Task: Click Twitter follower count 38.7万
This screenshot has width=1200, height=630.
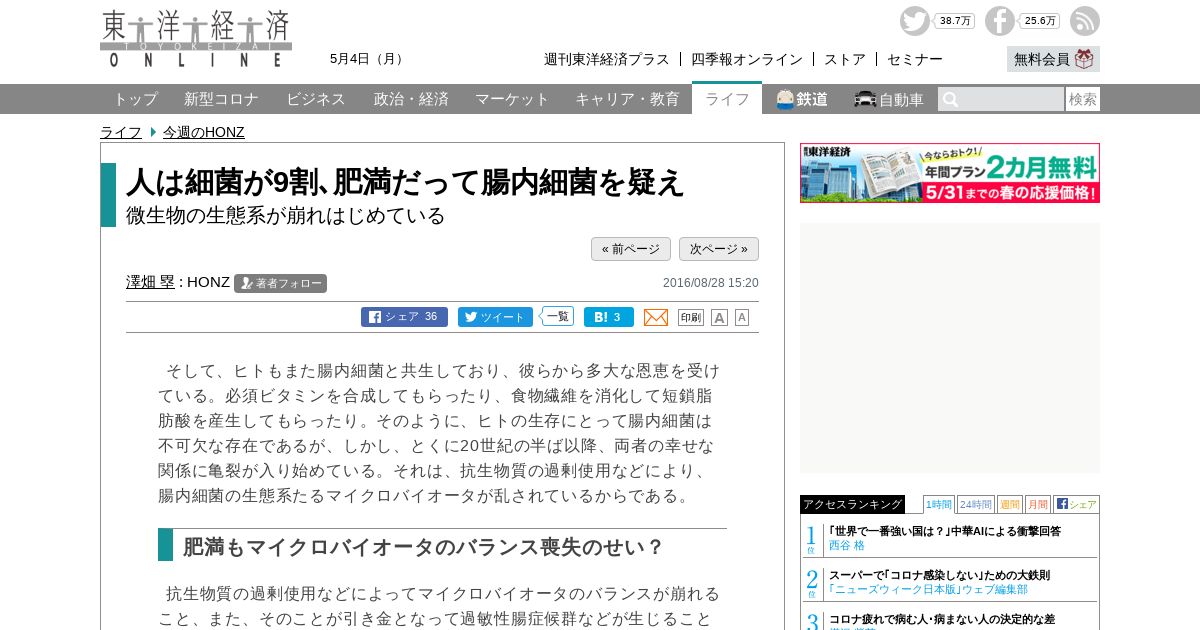Action: click(956, 21)
